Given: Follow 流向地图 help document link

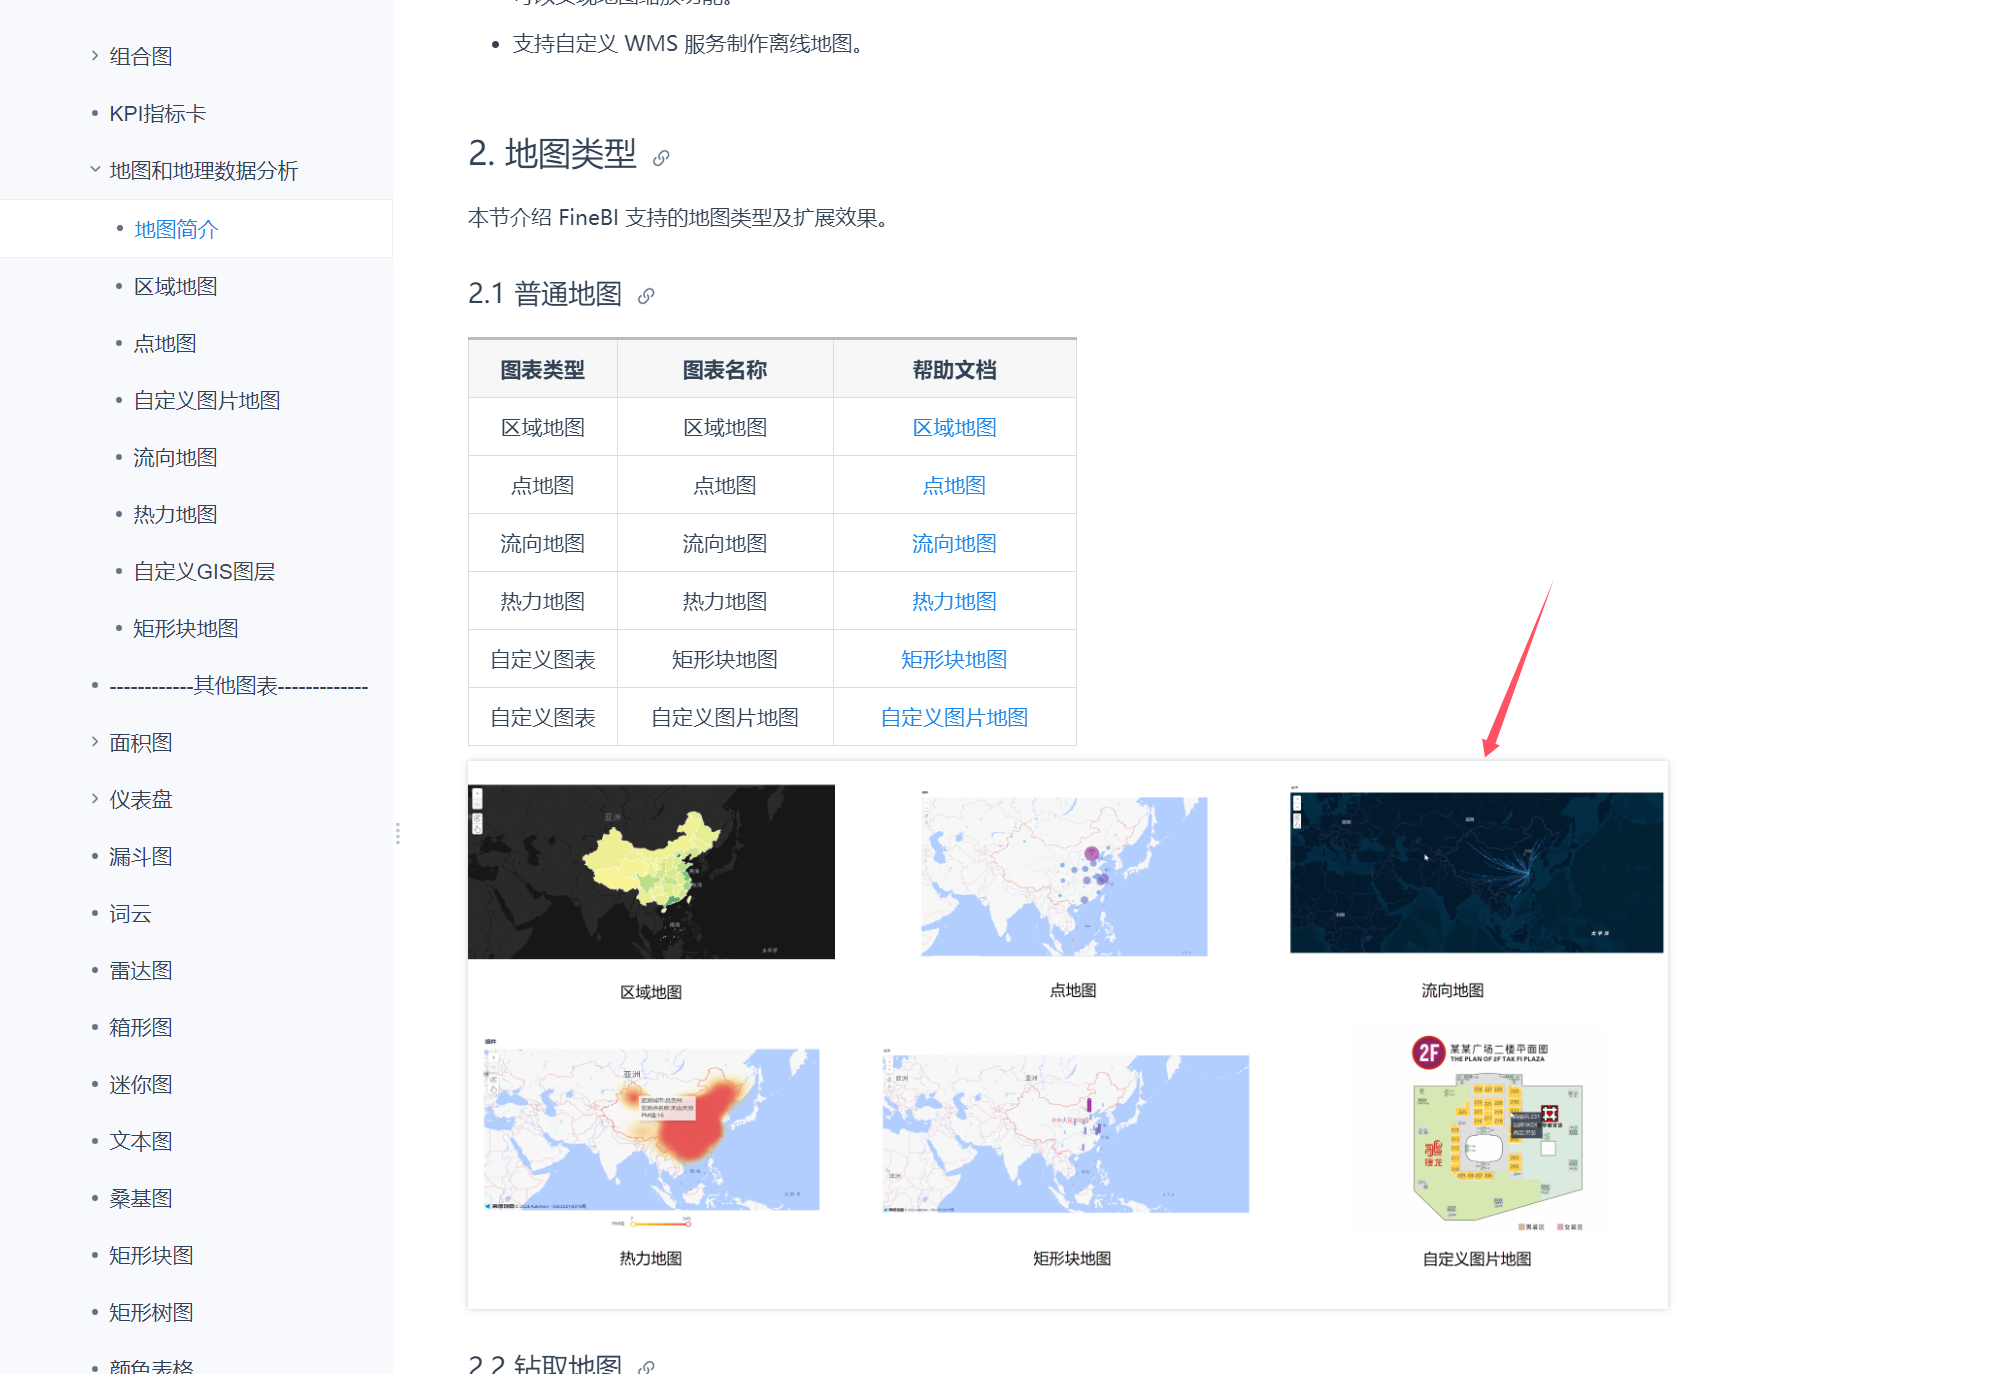Looking at the screenshot, I should pos(954,543).
